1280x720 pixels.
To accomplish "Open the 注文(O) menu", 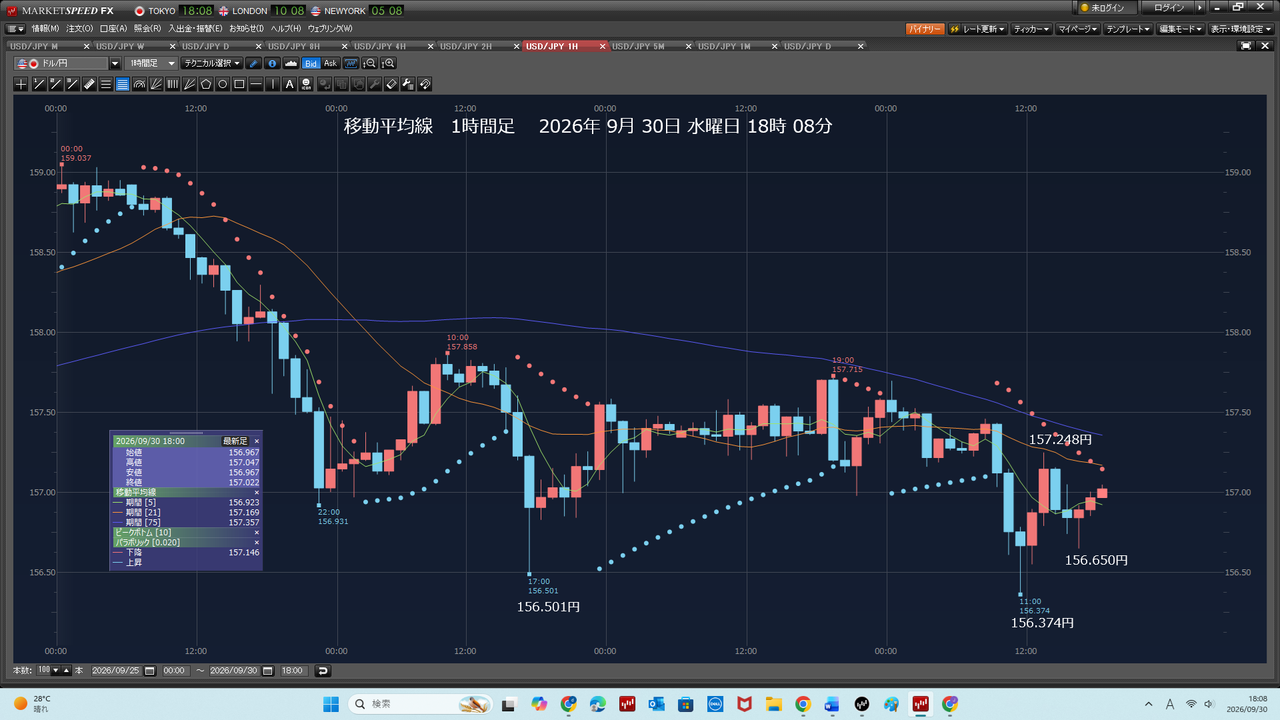I will coord(80,29).
